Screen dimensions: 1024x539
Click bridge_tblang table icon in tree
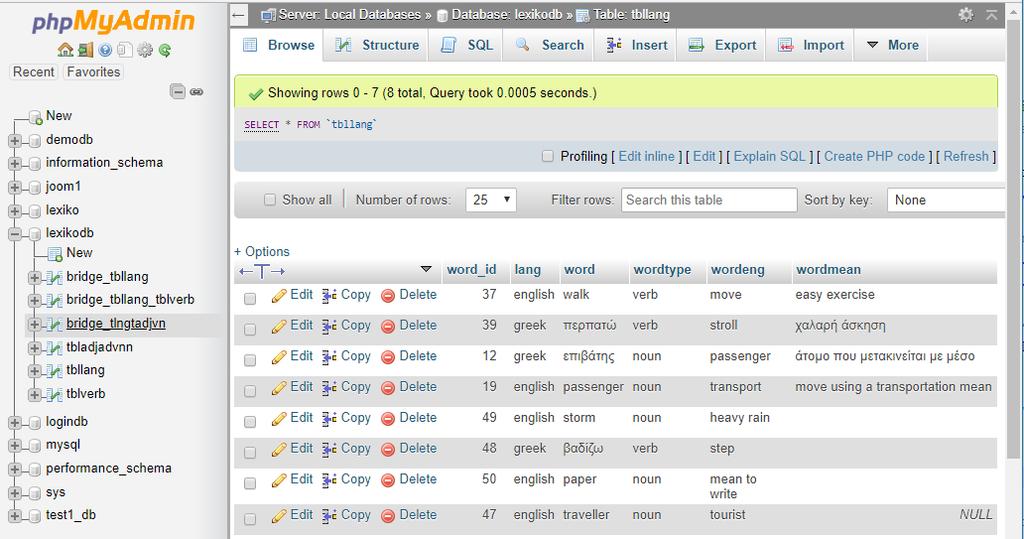click(54, 278)
